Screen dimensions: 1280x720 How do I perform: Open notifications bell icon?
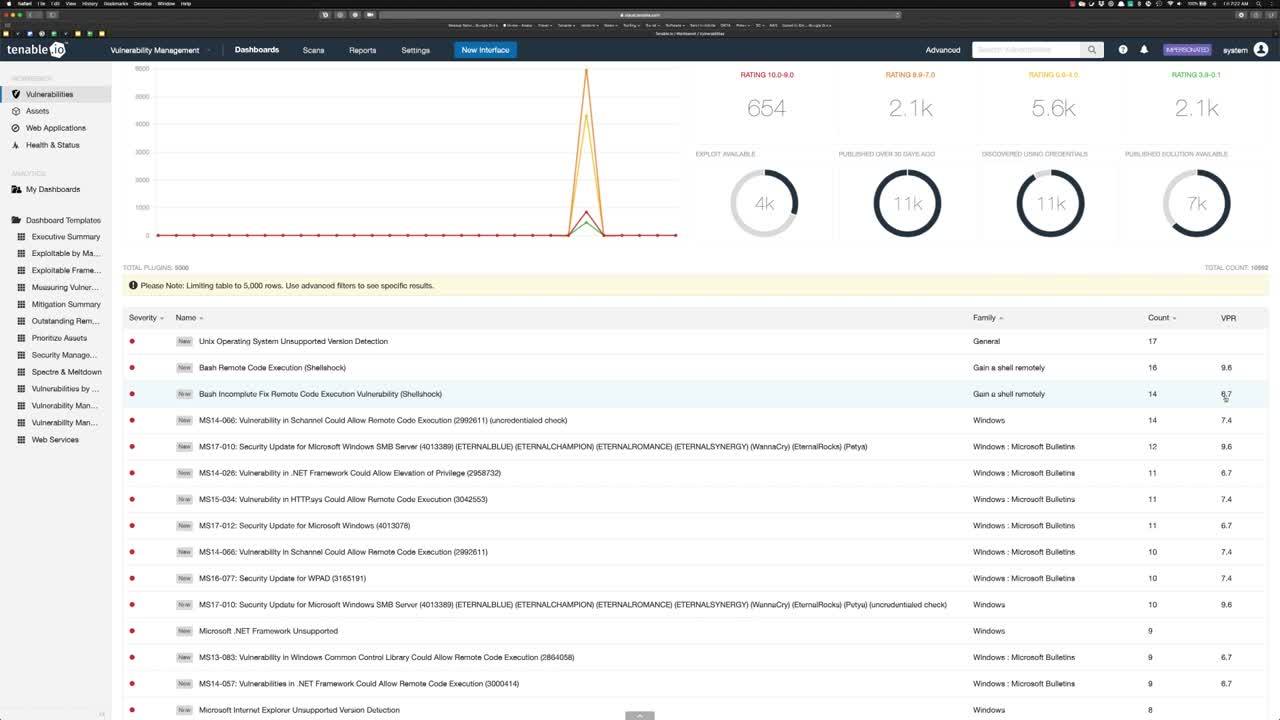pos(1144,49)
